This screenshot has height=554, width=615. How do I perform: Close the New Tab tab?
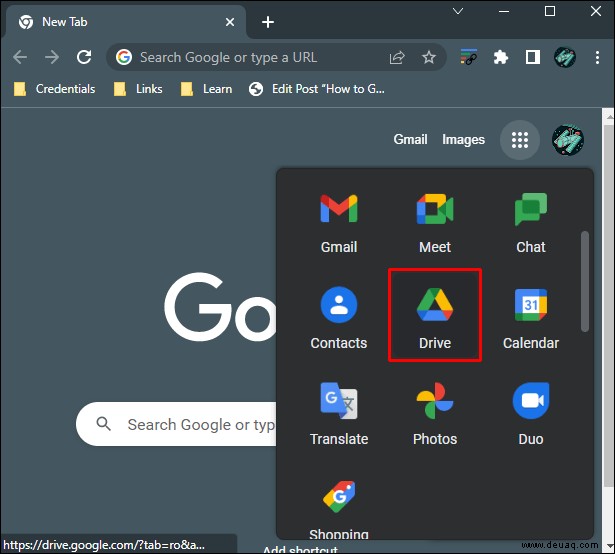tap(230, 22)
